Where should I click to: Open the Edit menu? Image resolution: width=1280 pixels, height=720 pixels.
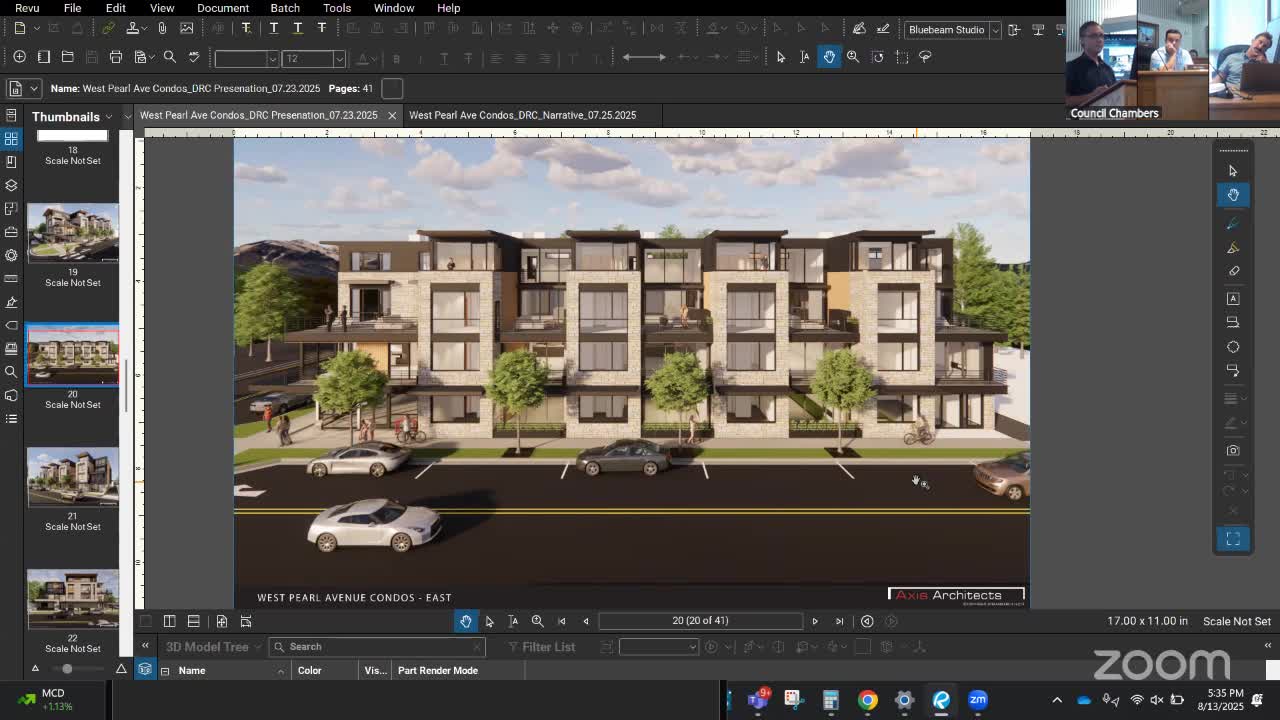pyautogui.click(x=116, y=8)
